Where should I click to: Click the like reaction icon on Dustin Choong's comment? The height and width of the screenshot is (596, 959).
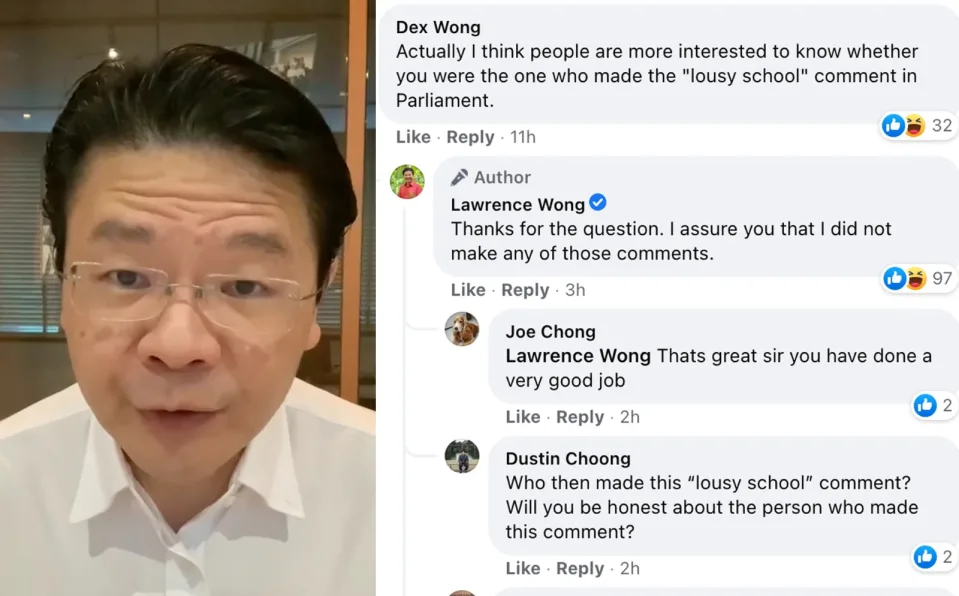(925, 557)
